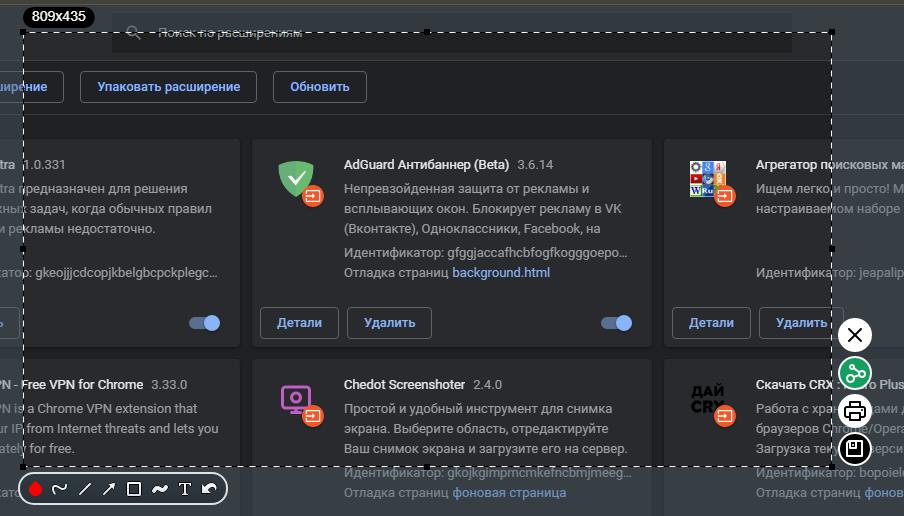
Task: Select the straight line tool
Action: [85, 489]
